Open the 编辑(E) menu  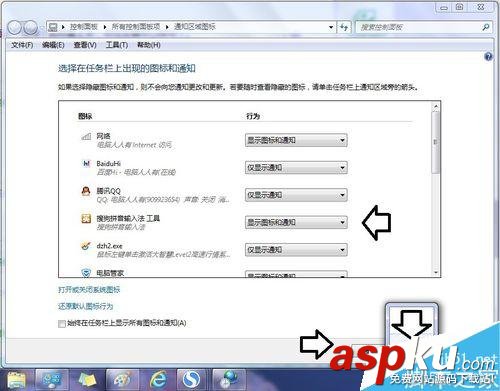pyautogui.click(x=53, y=45)
